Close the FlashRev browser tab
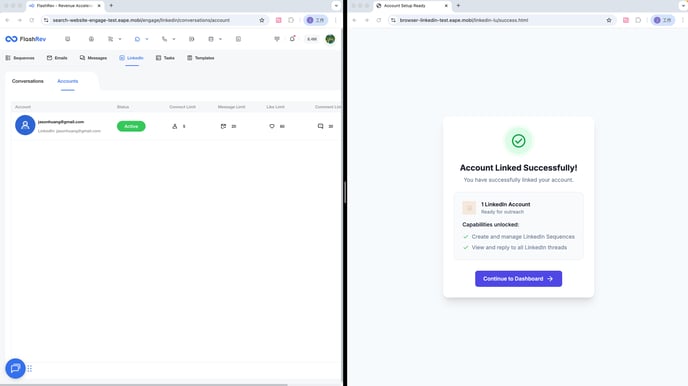 coord(99,6)
